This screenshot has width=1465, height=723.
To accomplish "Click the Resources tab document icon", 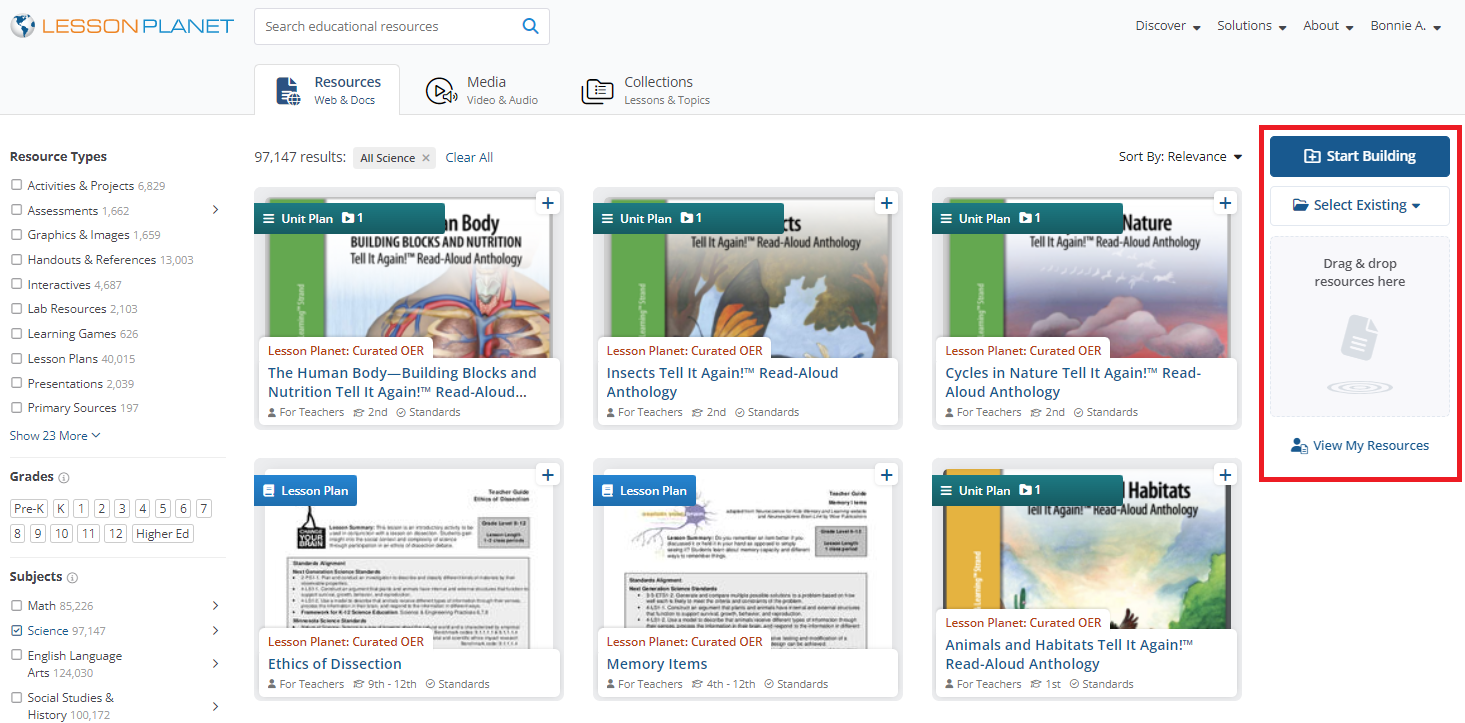I will (x=288, y=91).
